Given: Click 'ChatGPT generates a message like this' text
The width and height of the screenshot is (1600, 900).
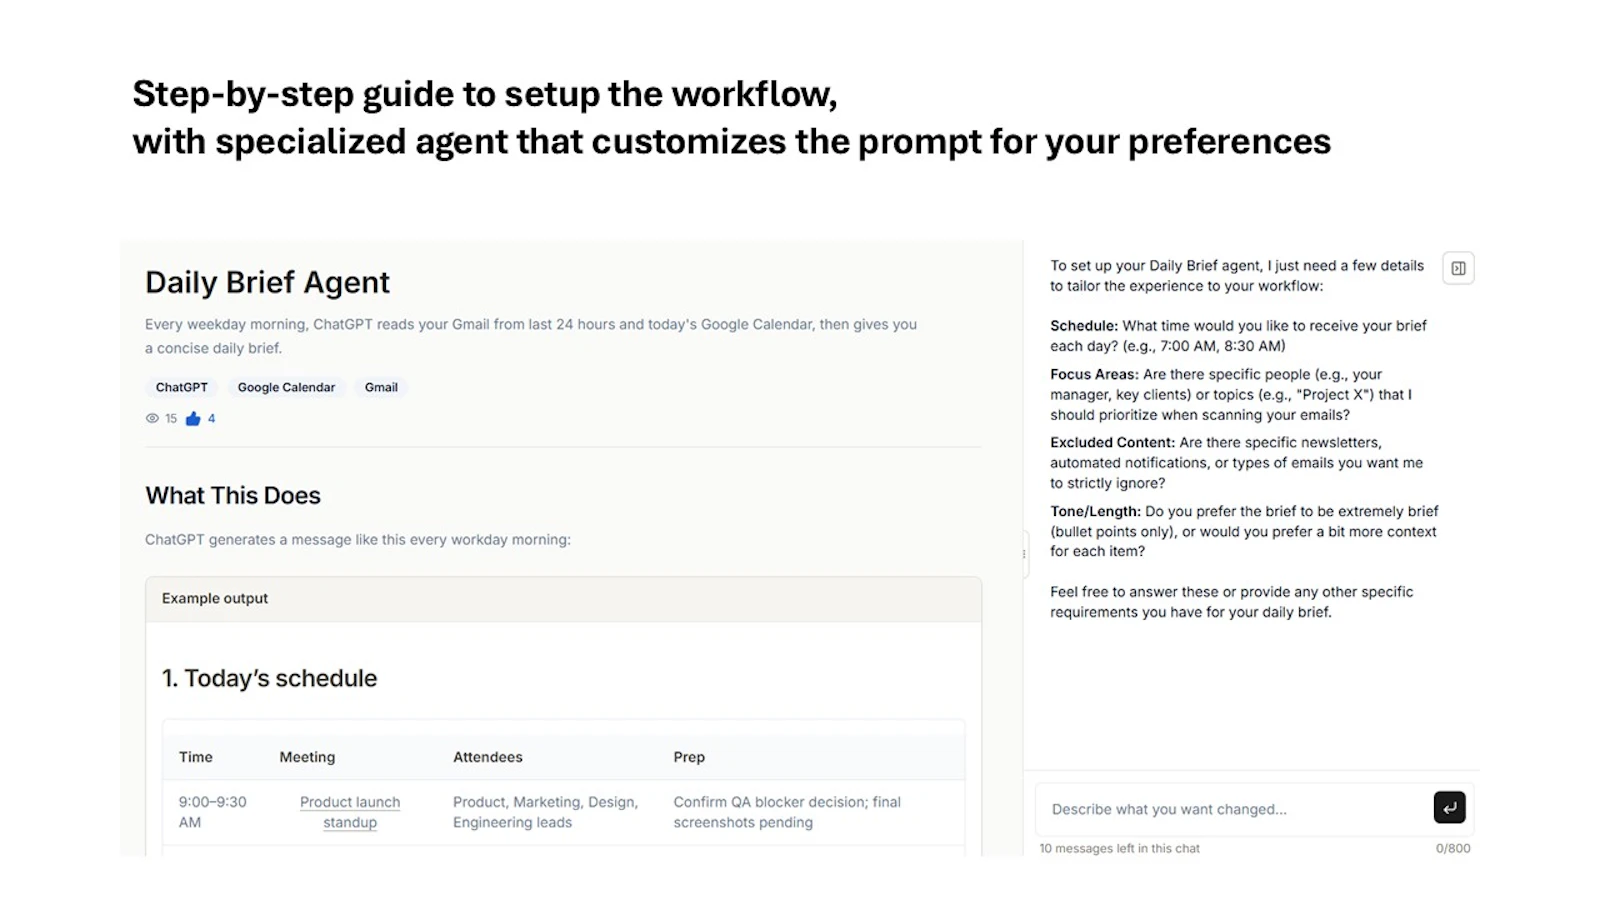Looking at the screenshot, I should click(x=358, y=539).
